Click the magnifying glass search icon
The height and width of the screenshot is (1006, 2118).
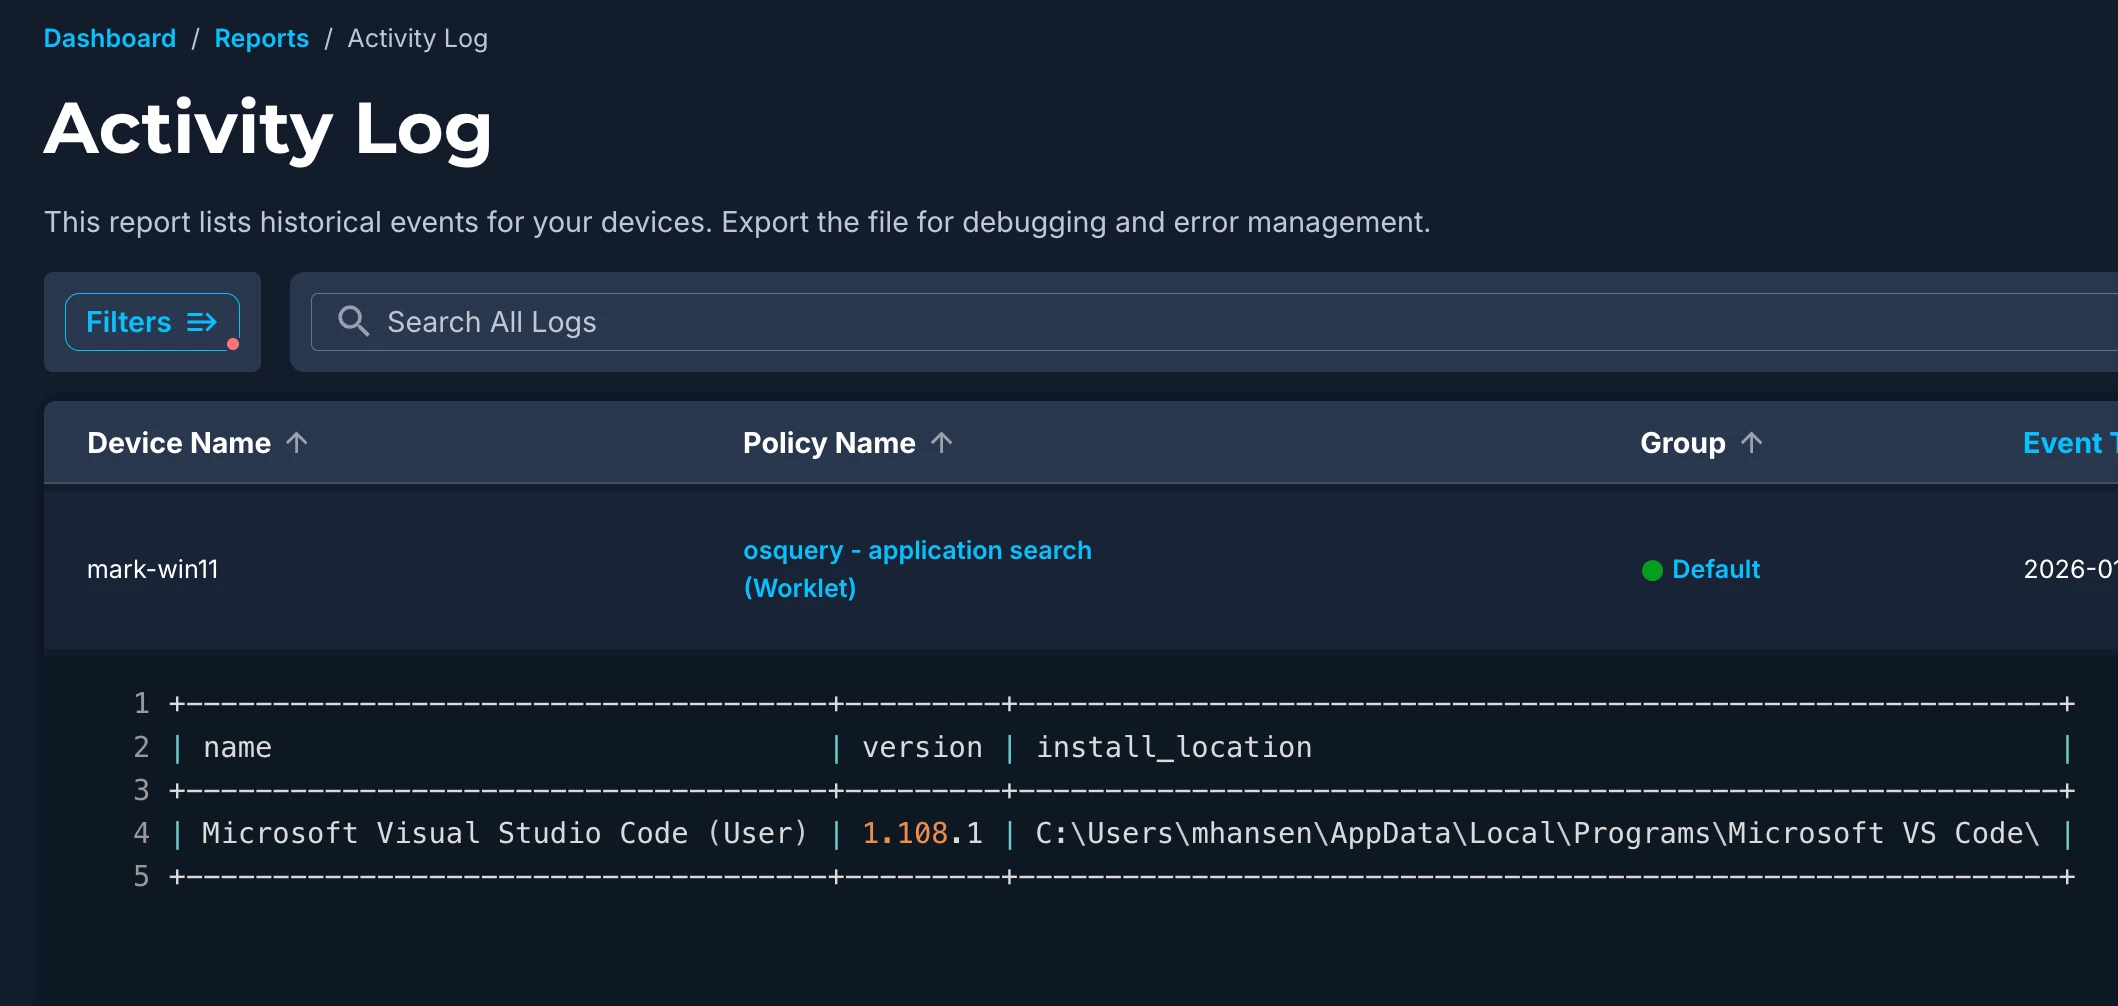pyautogui.click(x=353, y=321)
